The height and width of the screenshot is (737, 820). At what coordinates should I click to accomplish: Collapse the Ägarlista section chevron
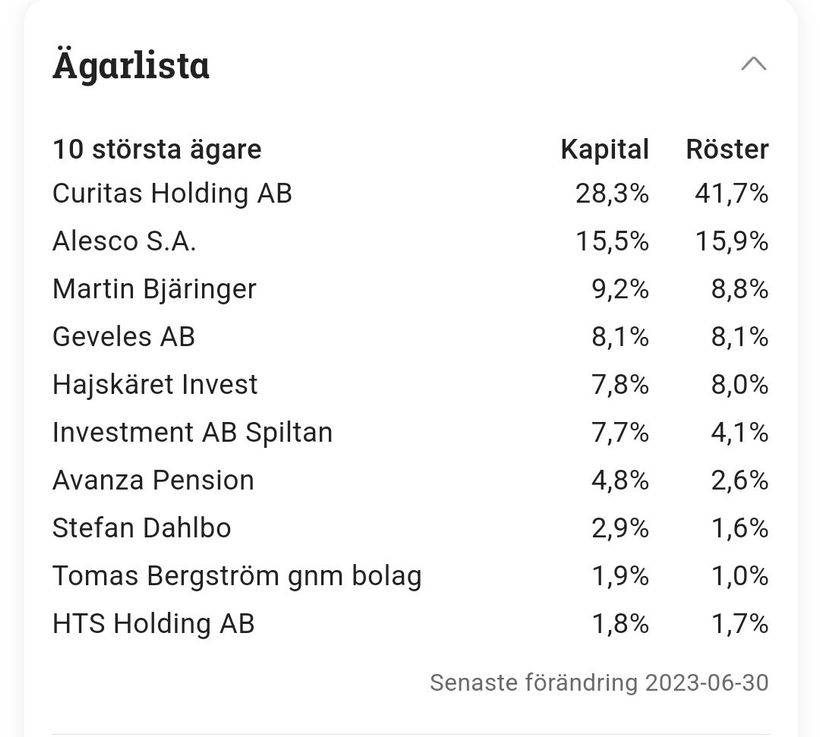(753, 65)
